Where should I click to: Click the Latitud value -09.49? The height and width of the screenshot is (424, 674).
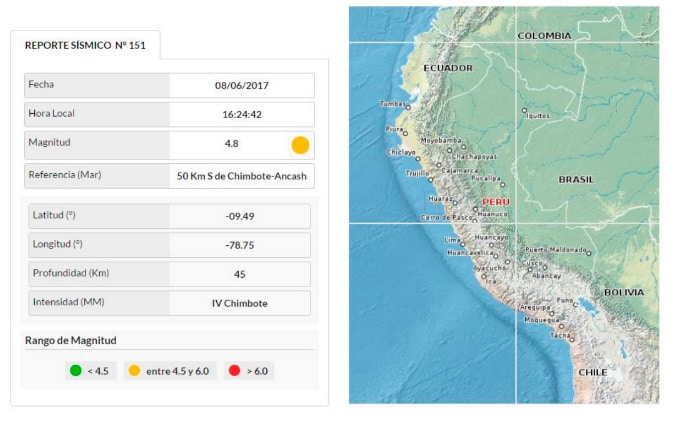240,216
